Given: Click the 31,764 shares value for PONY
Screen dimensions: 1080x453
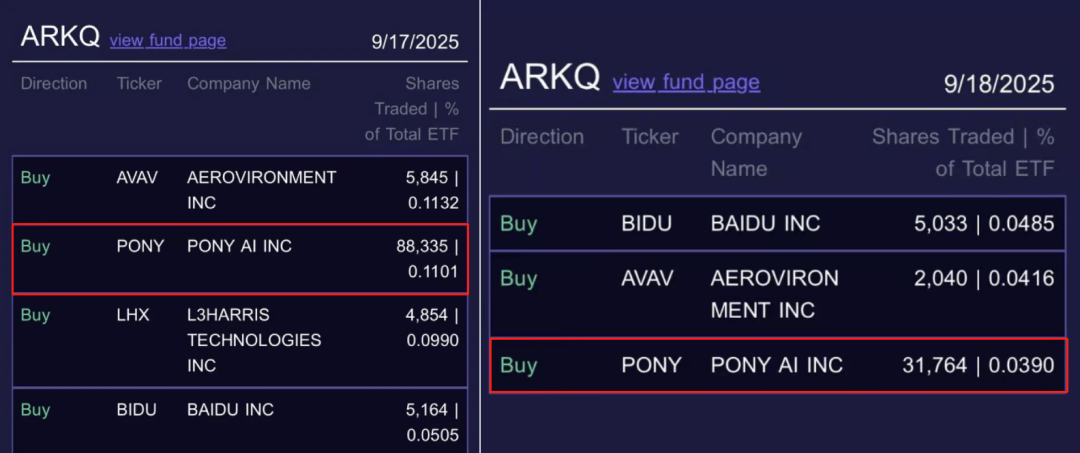Looking at the screenshot, I should click(934, 365).
